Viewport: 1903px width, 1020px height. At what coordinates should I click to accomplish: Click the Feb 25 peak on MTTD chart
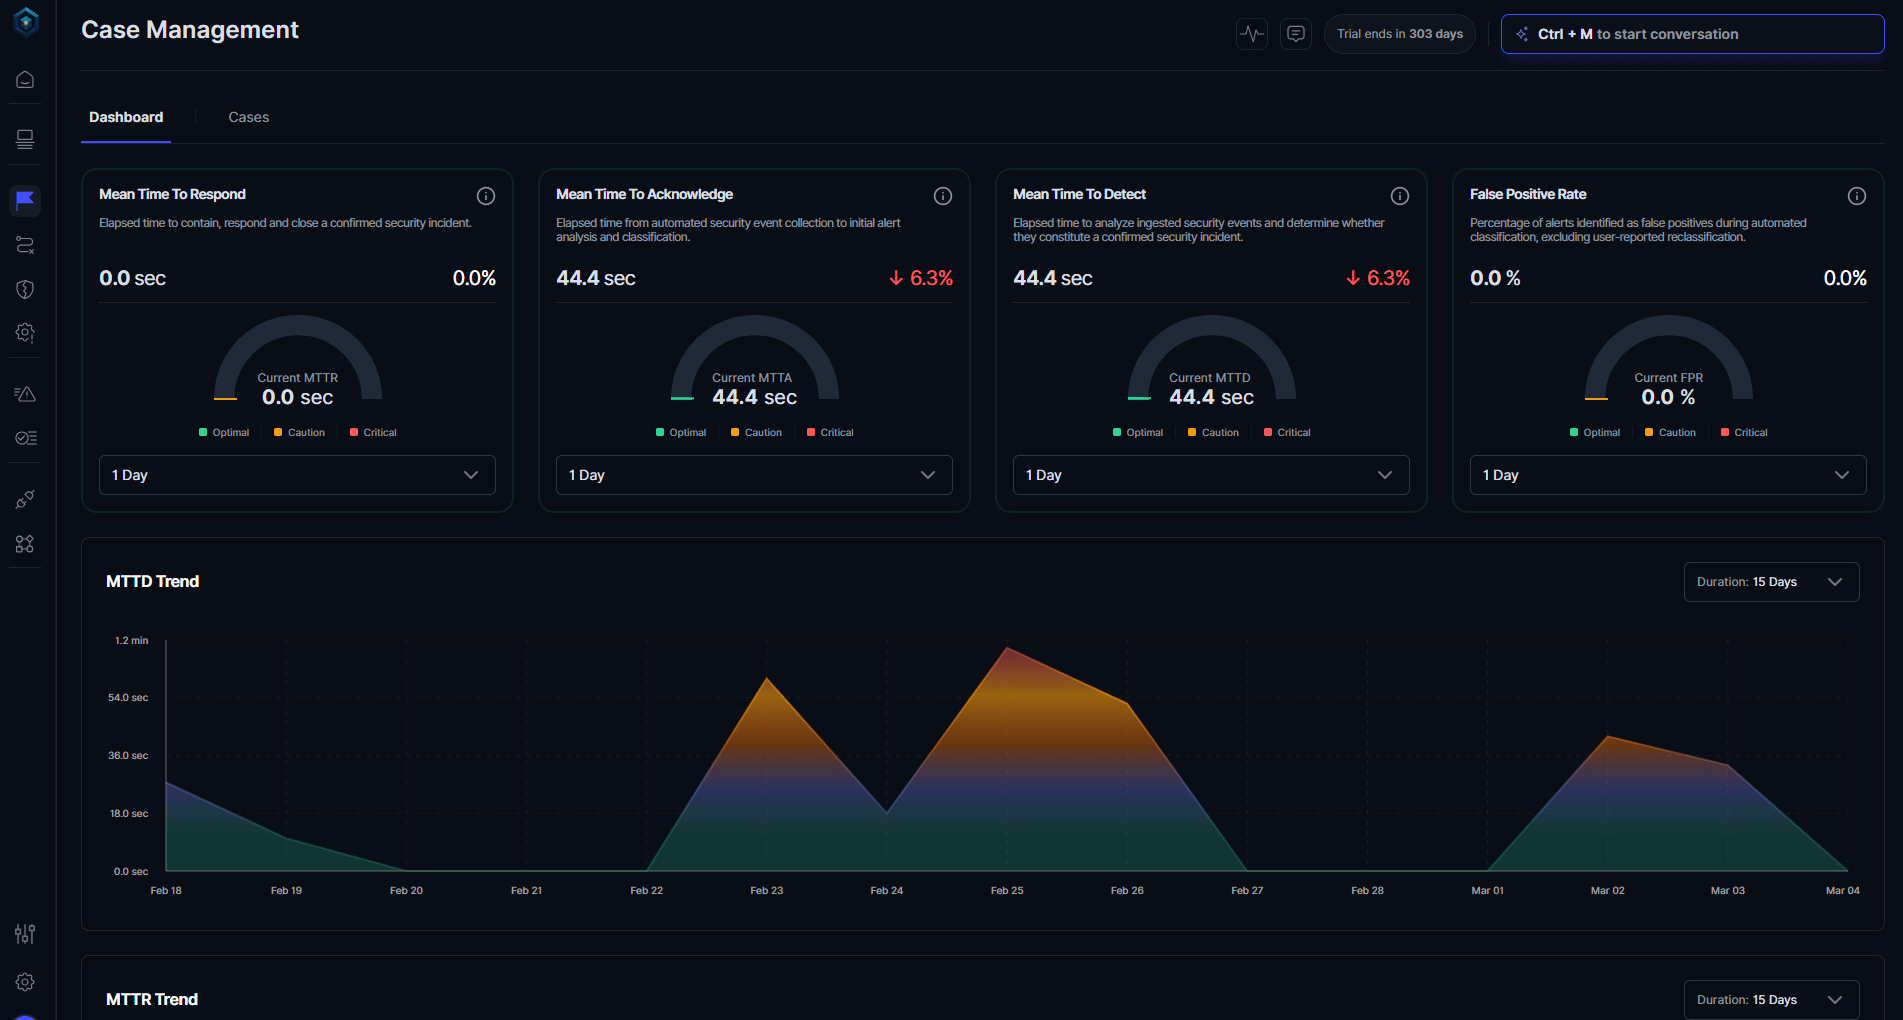(1008, 649)
